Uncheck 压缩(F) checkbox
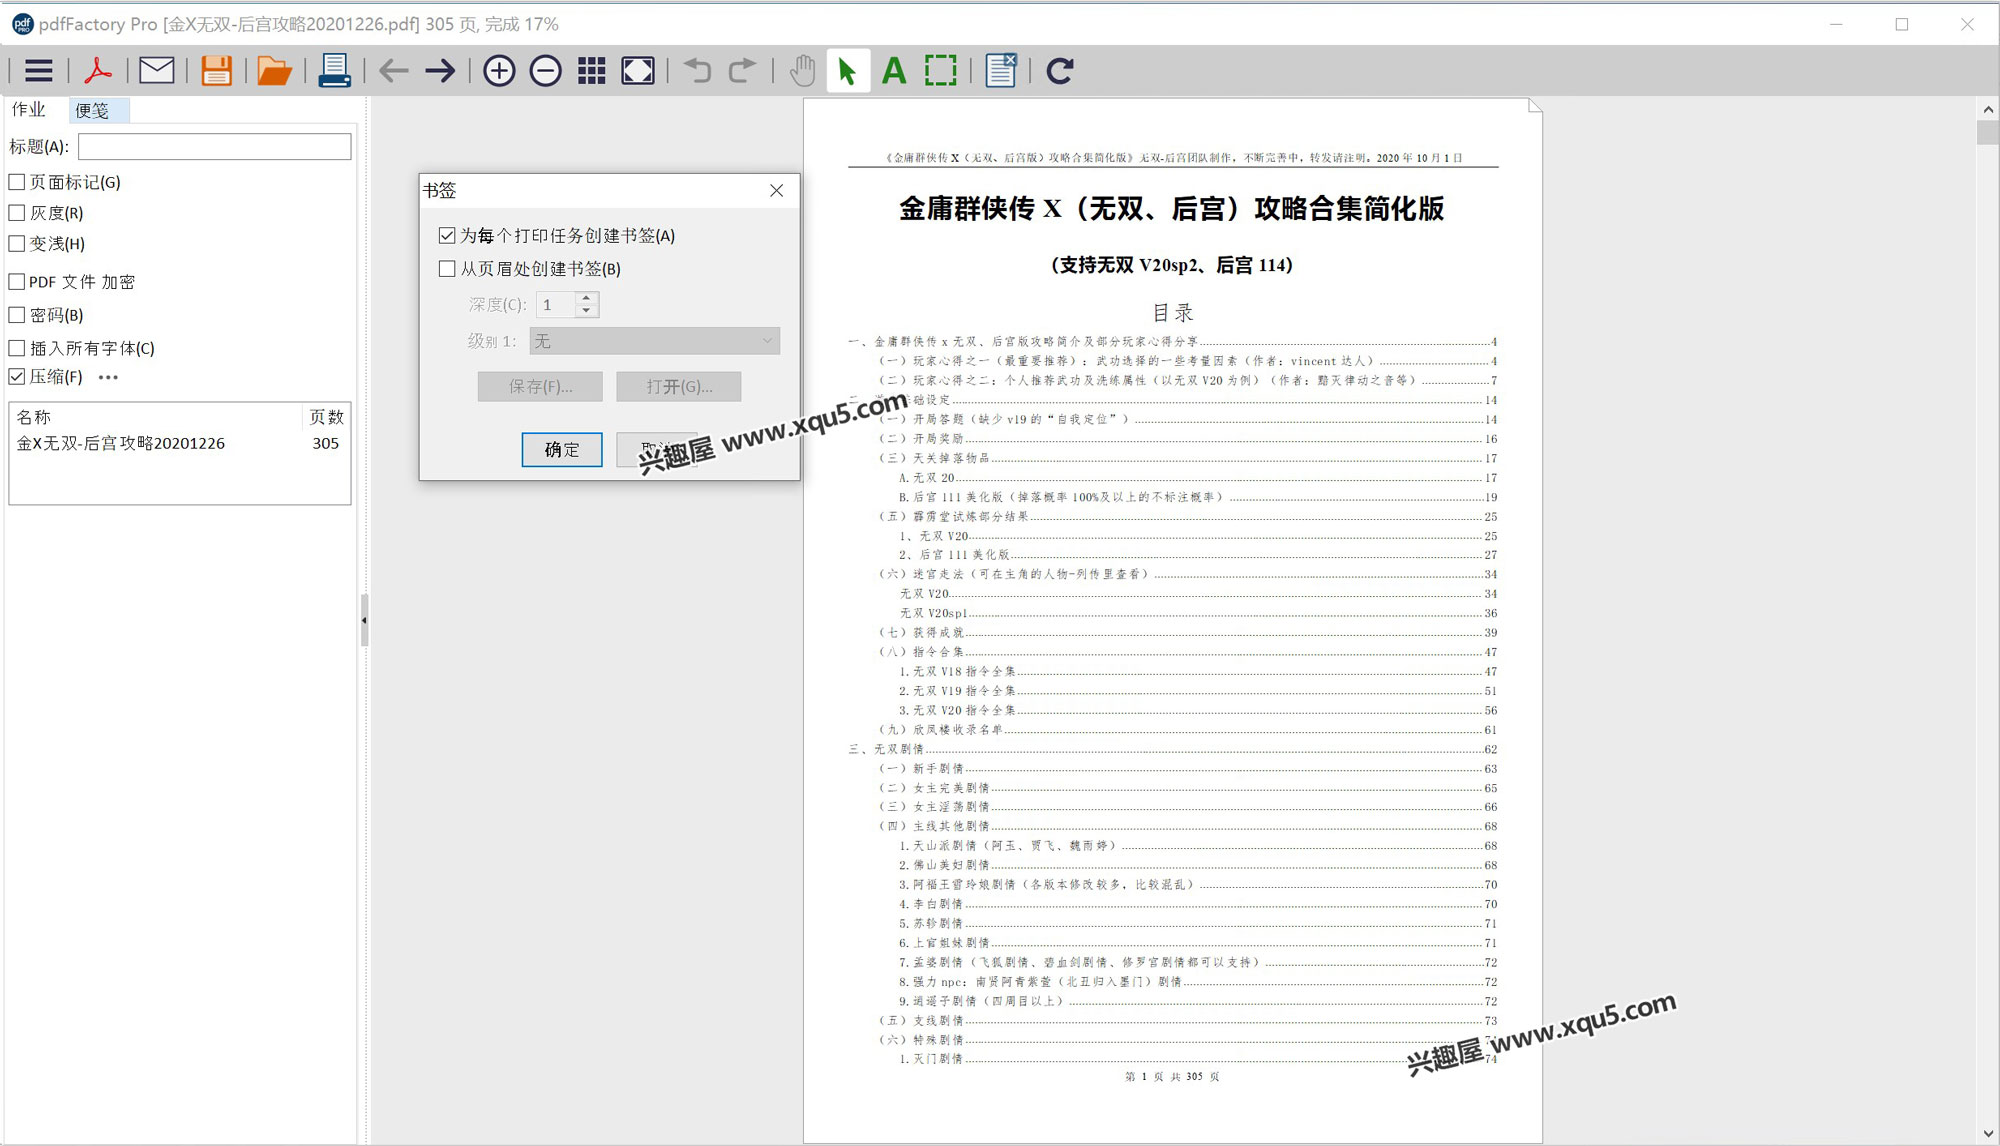2000x1146 pixels. (x=17, y=377)
